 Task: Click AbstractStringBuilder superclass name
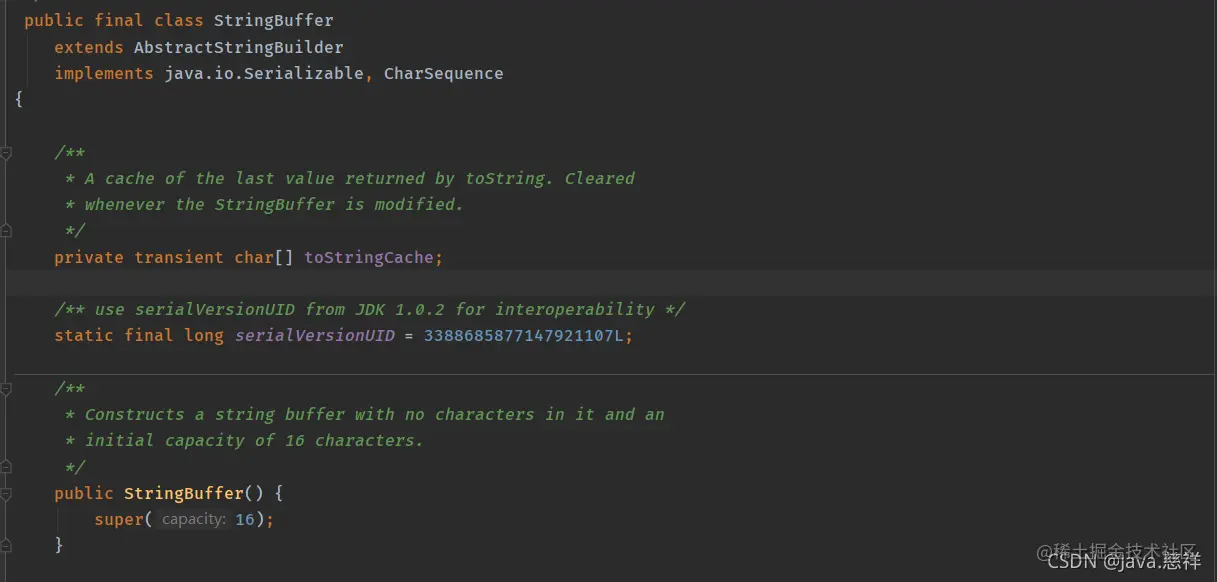tap(239, 47)
